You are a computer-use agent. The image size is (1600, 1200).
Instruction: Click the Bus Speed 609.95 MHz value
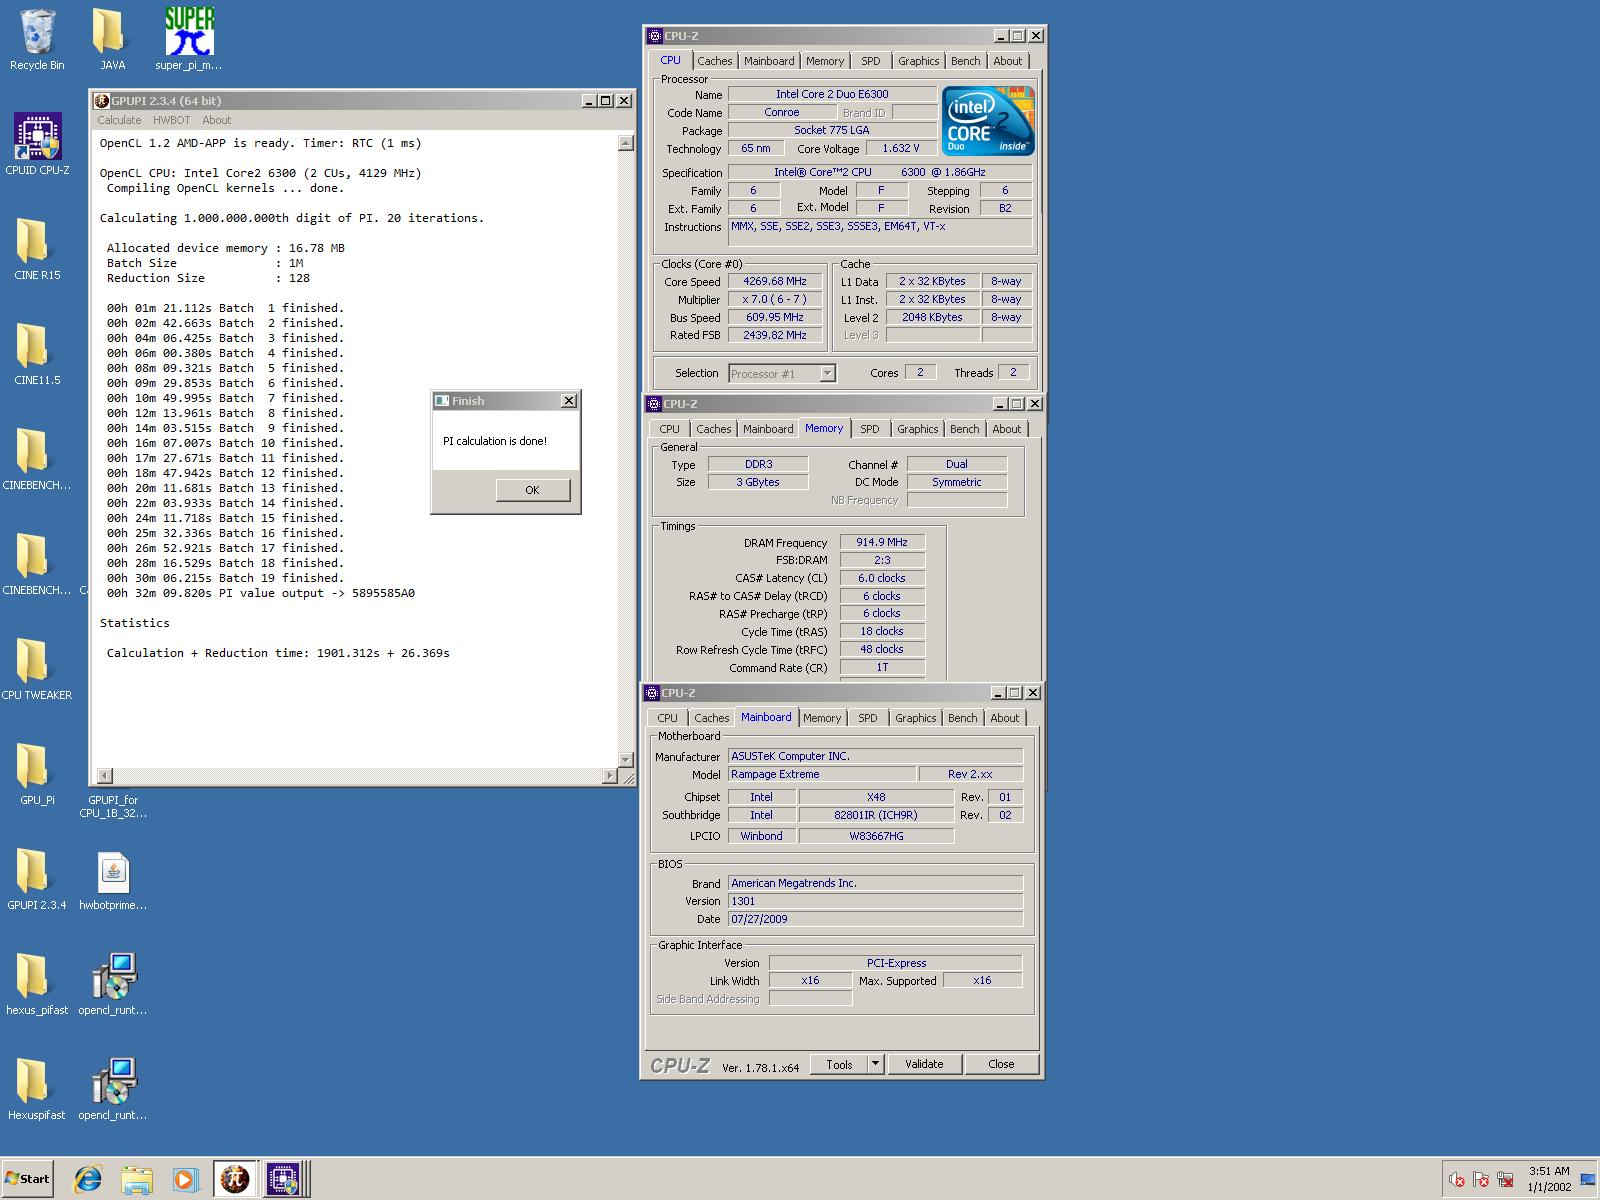click(775, 317)
